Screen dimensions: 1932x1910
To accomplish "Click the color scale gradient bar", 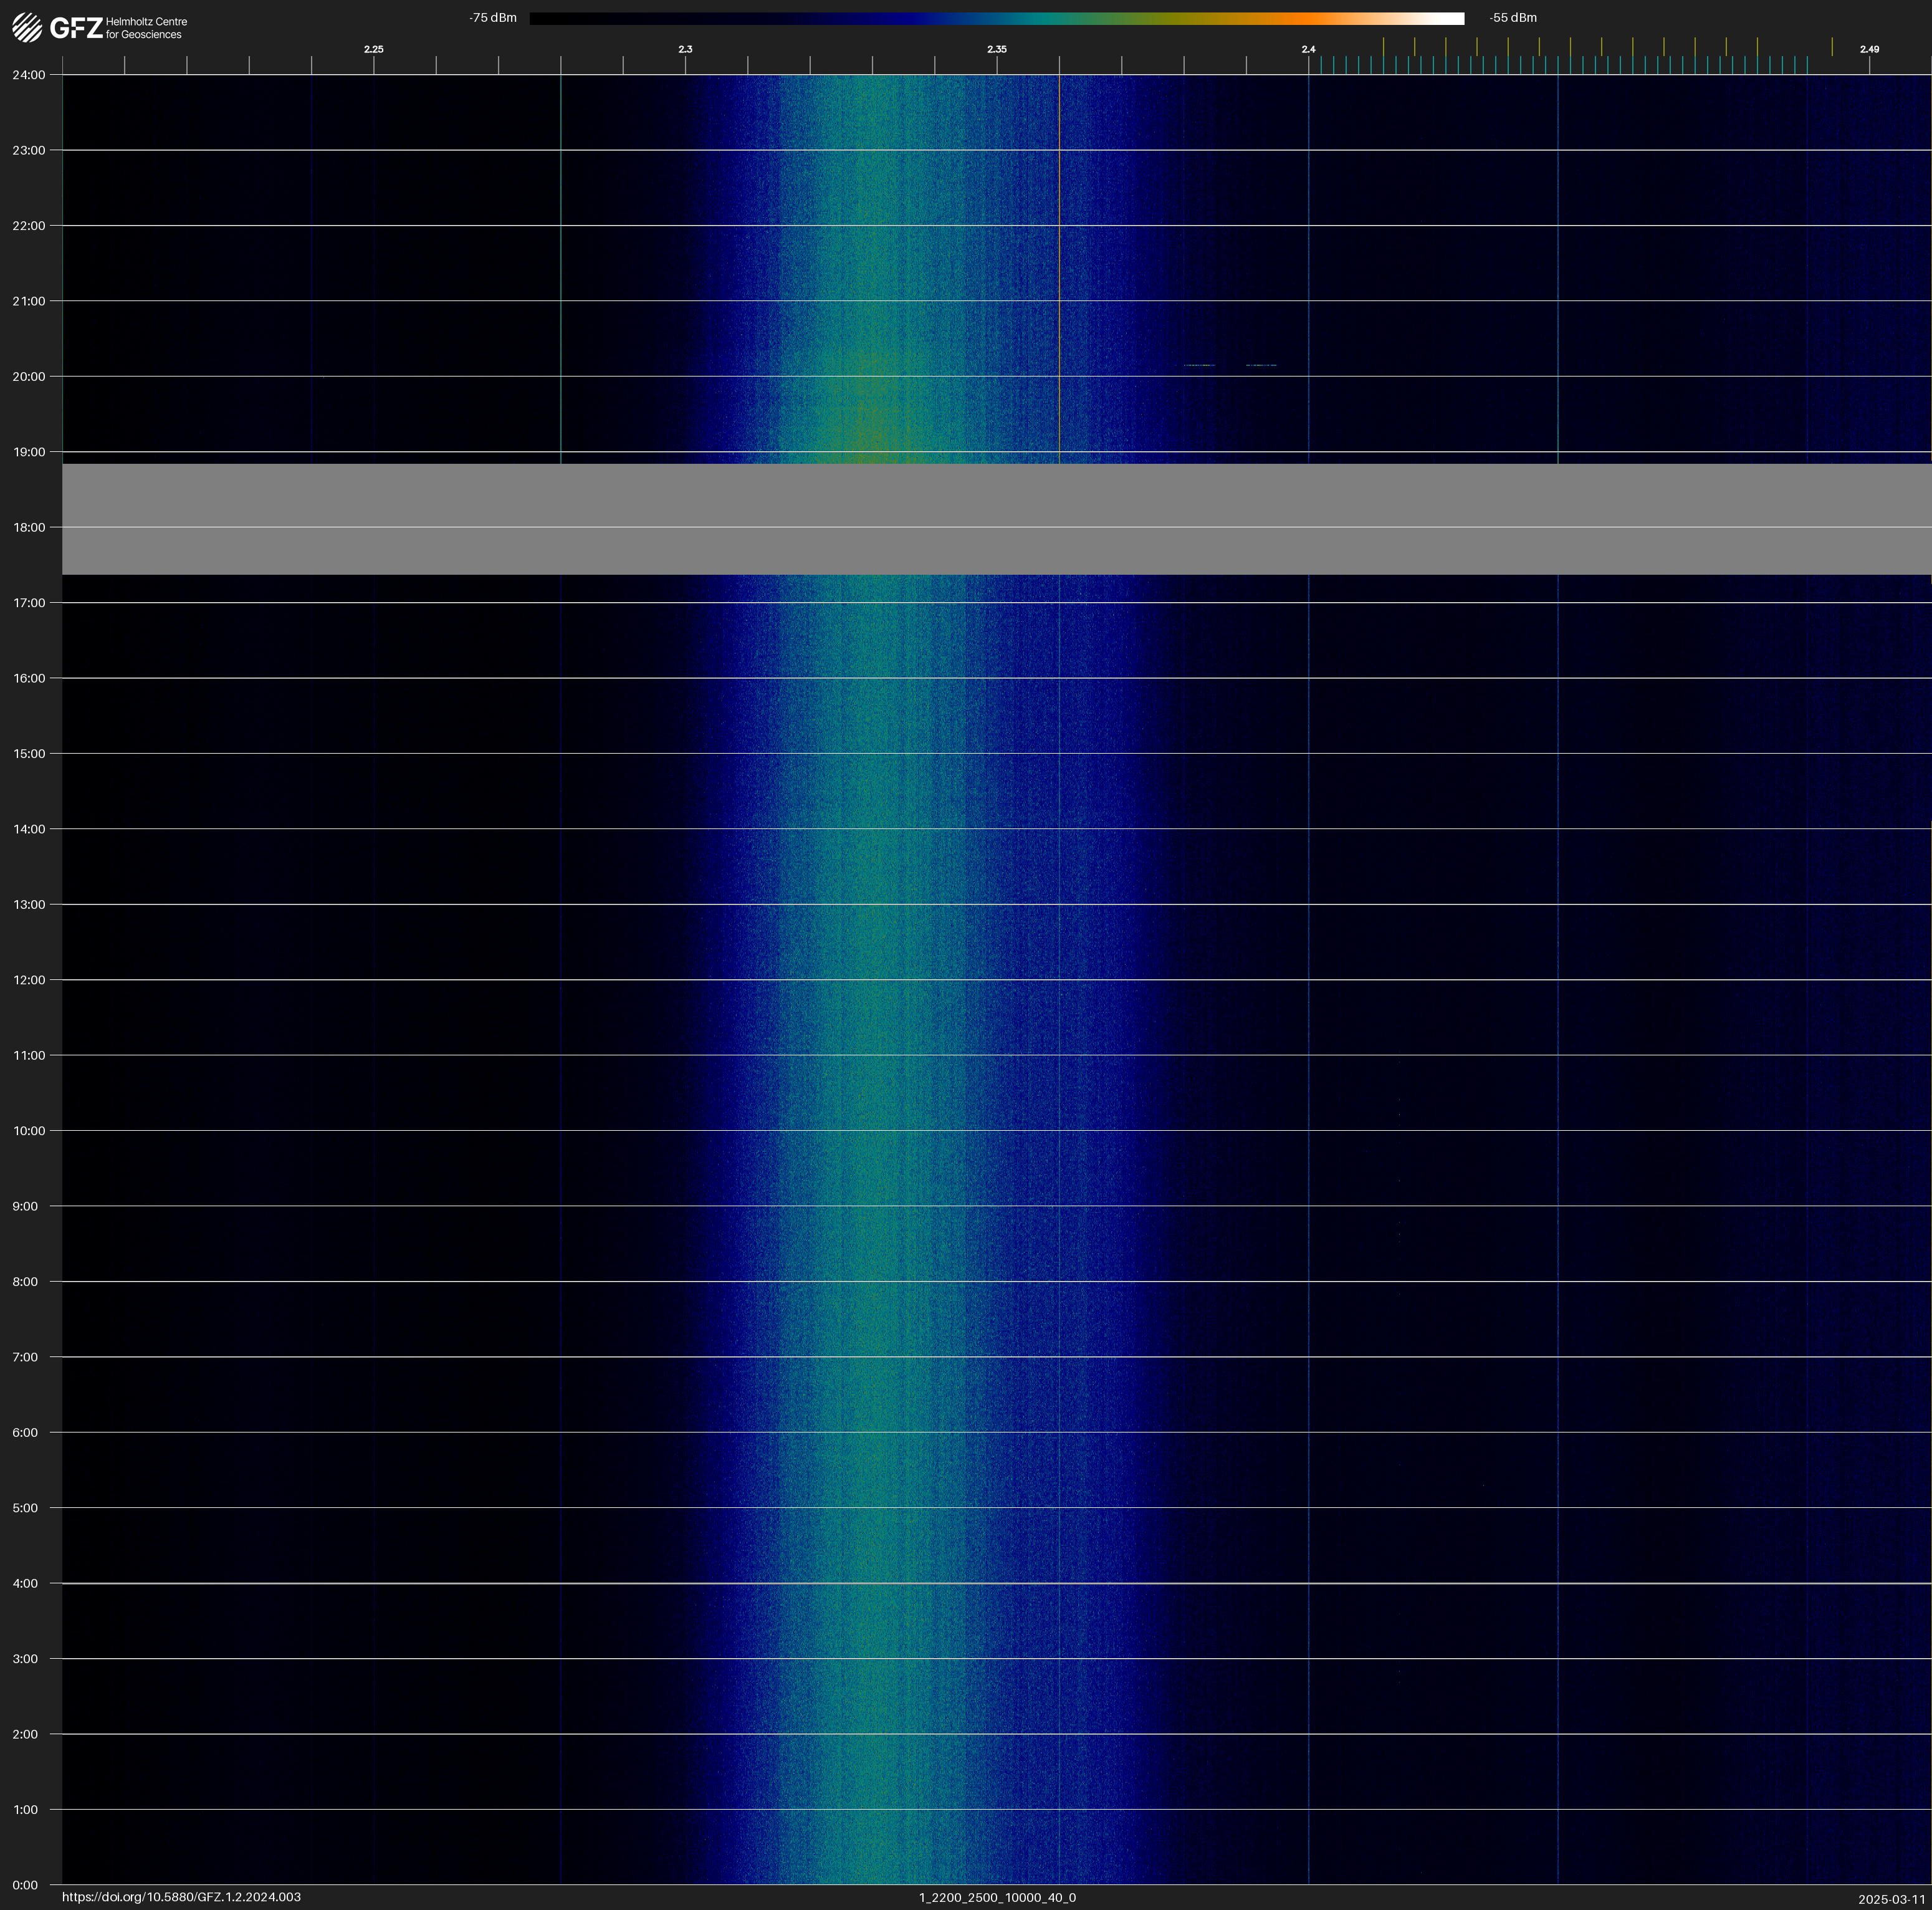I will (996, 18).
